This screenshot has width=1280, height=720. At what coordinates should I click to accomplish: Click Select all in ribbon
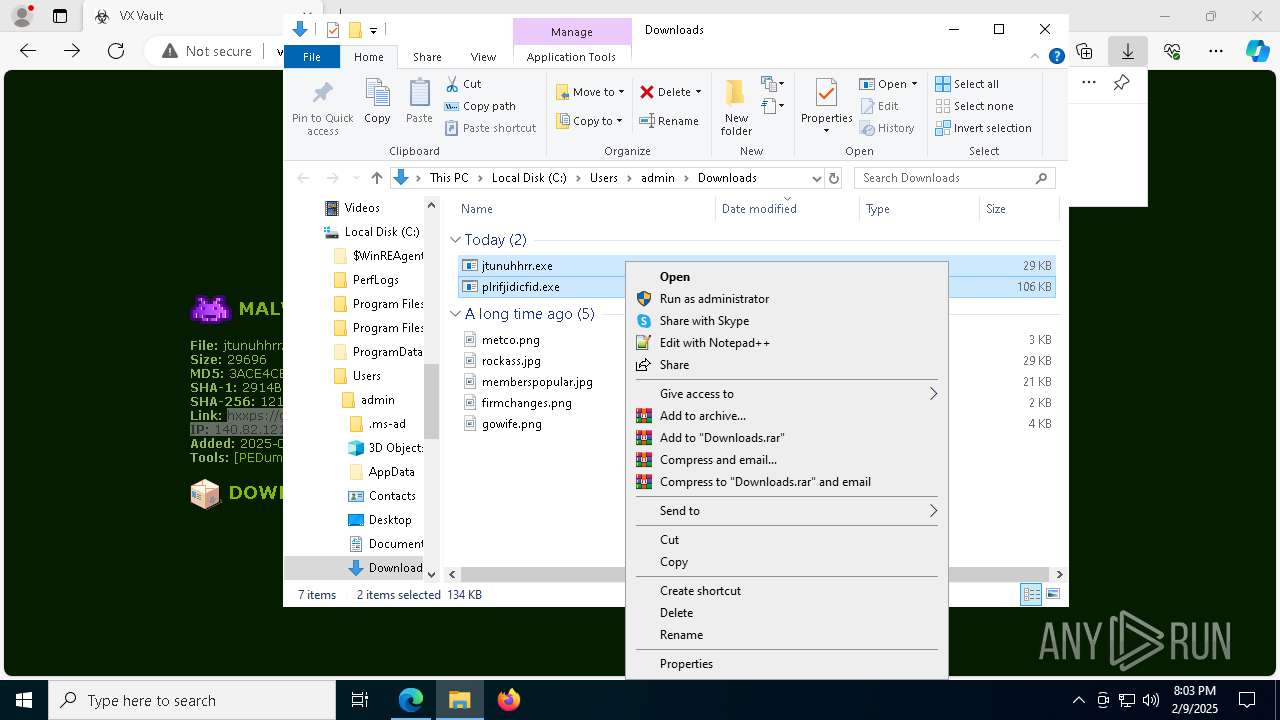point(967,84)
